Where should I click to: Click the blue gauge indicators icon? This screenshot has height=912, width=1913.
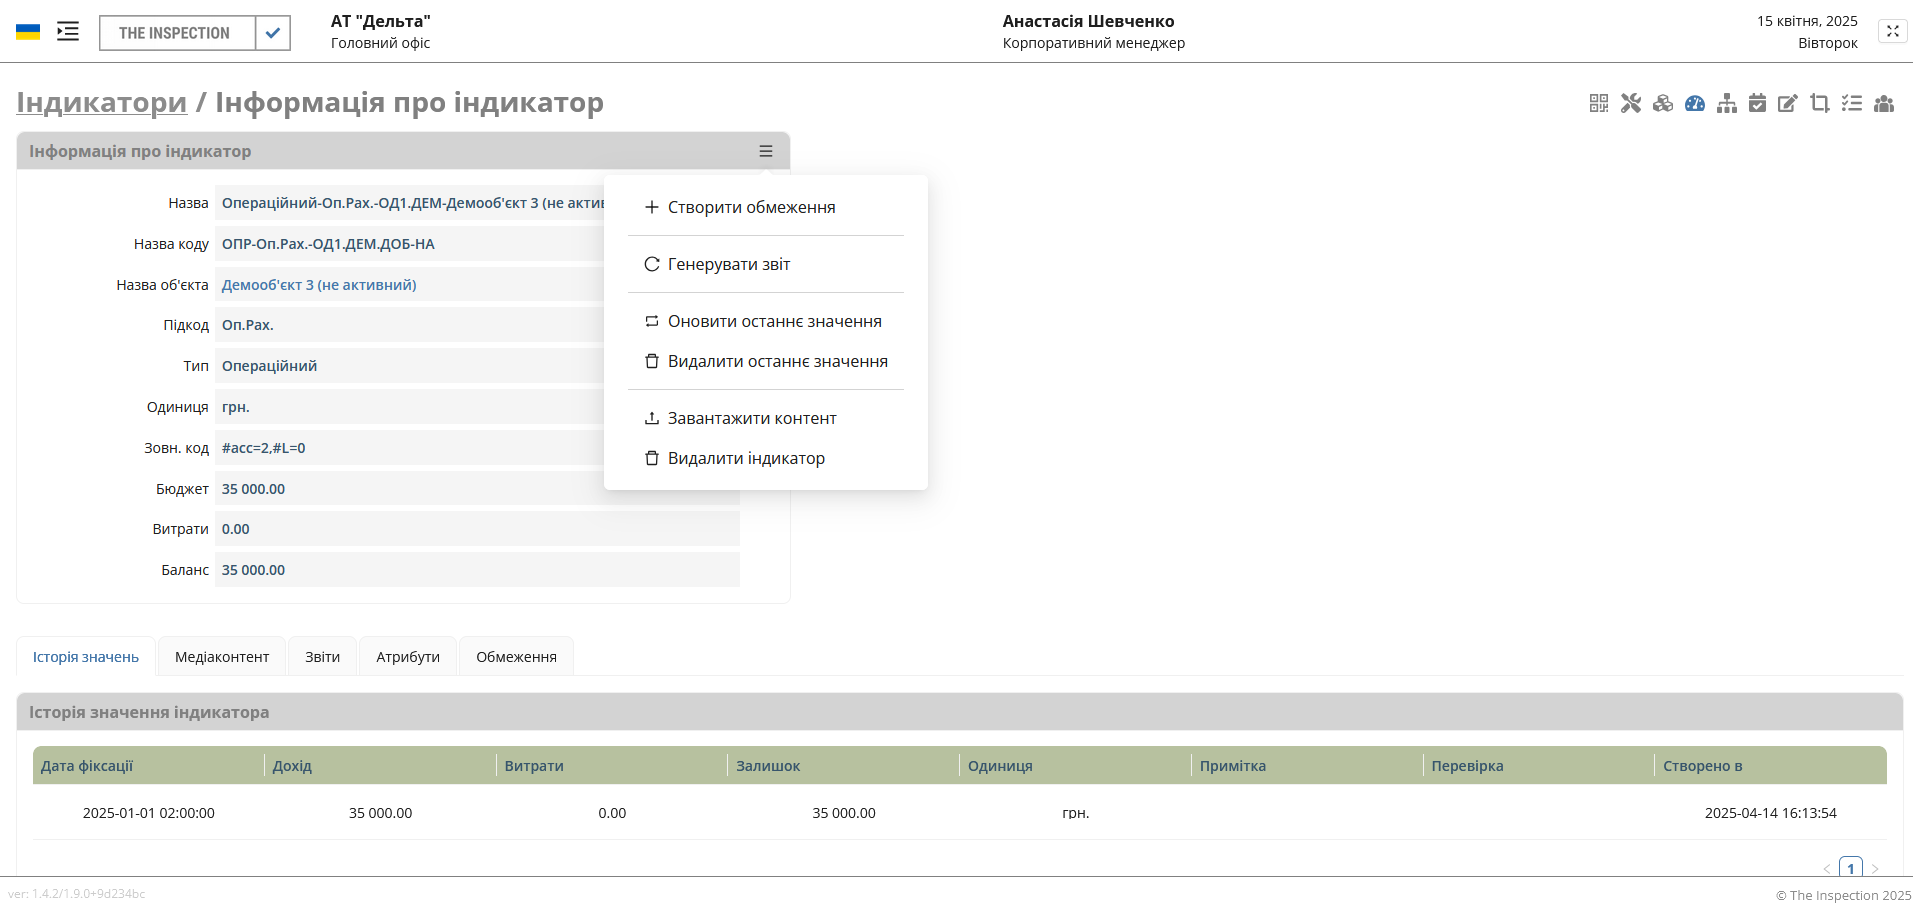(x=1695, y=103)
